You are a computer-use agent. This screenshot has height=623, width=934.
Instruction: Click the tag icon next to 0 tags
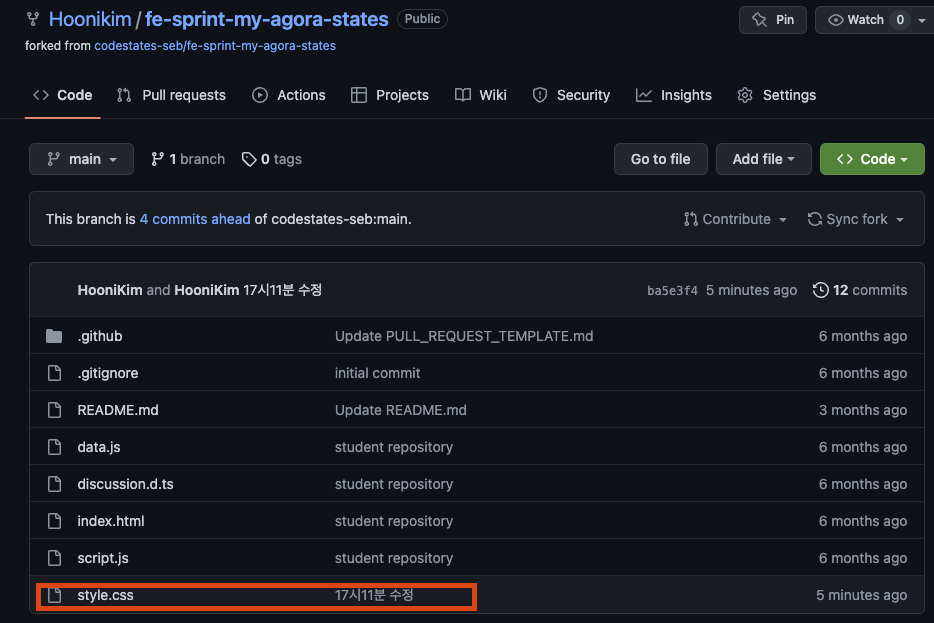[249, 159]
